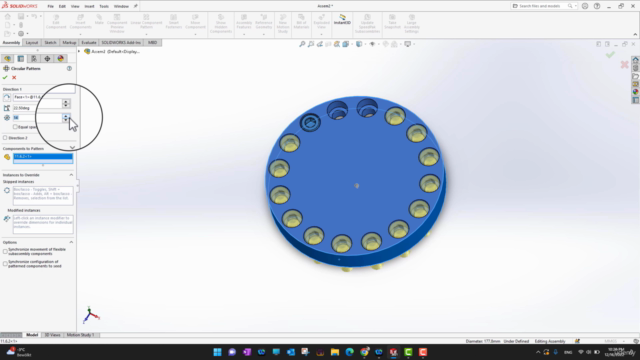The height and width of the screenshot is (360, 640).
Task: Switch to the Sketch tab
Action: (x=50, y=42)
